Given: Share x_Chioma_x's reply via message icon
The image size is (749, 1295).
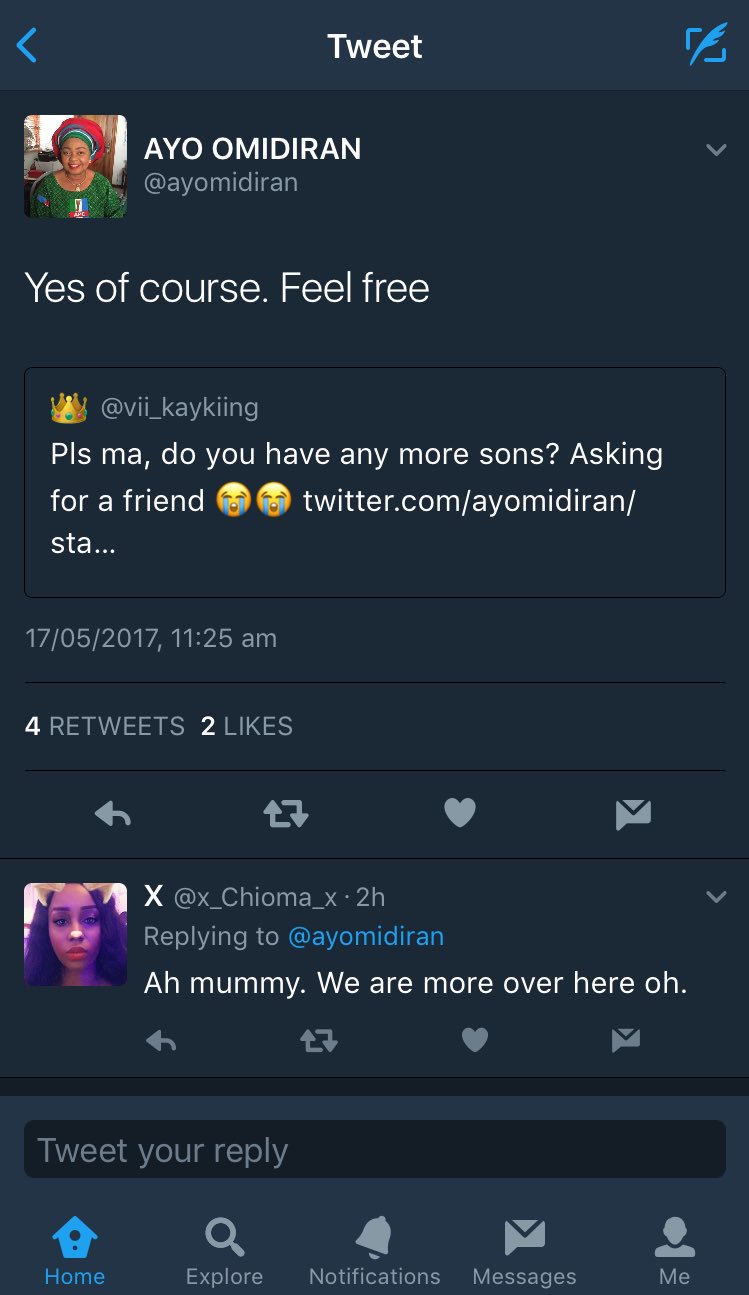Looking at the screenshot, I should click(625, 1041).
